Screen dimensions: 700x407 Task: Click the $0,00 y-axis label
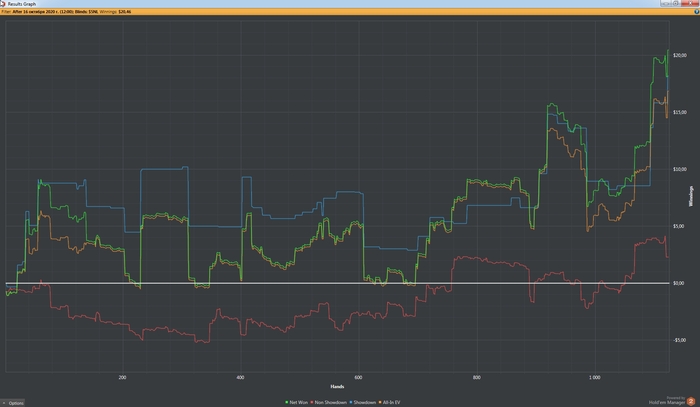(679, 283)
